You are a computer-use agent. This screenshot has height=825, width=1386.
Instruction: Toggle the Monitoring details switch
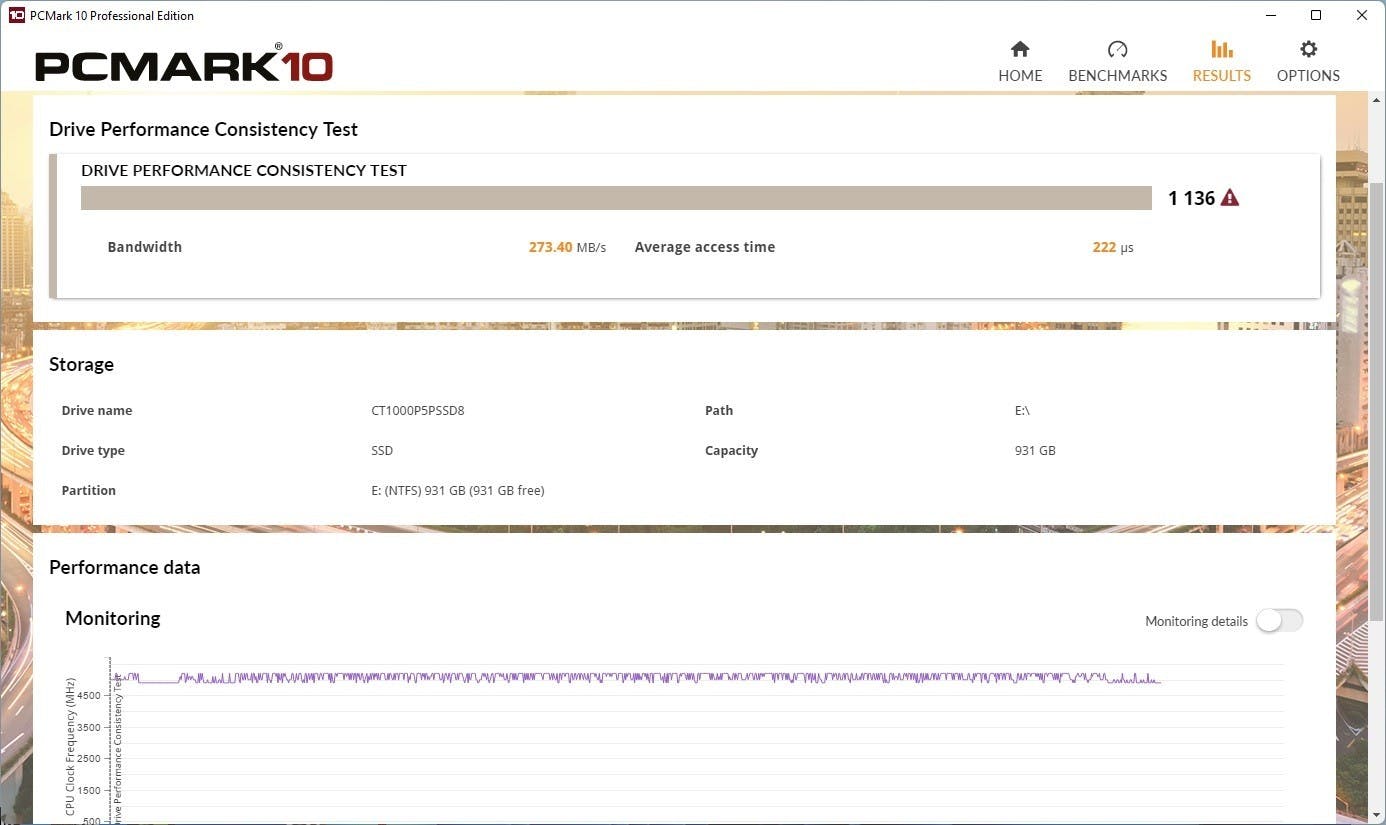click(x=1280, y=621)
